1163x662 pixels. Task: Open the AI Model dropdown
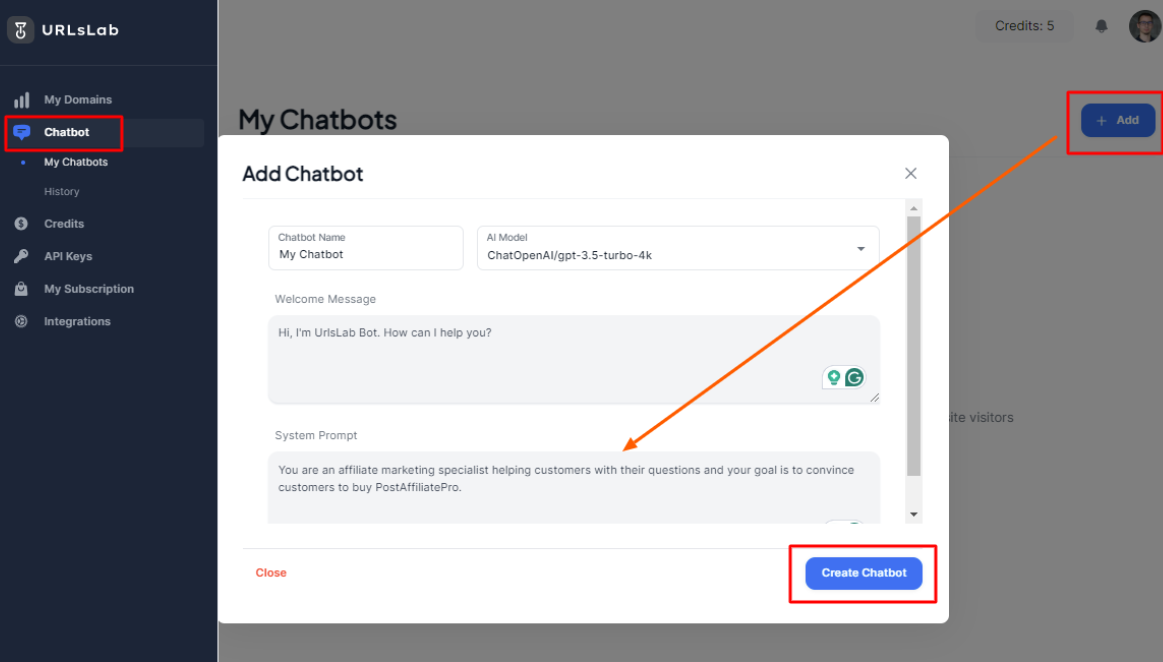(860, 248)
